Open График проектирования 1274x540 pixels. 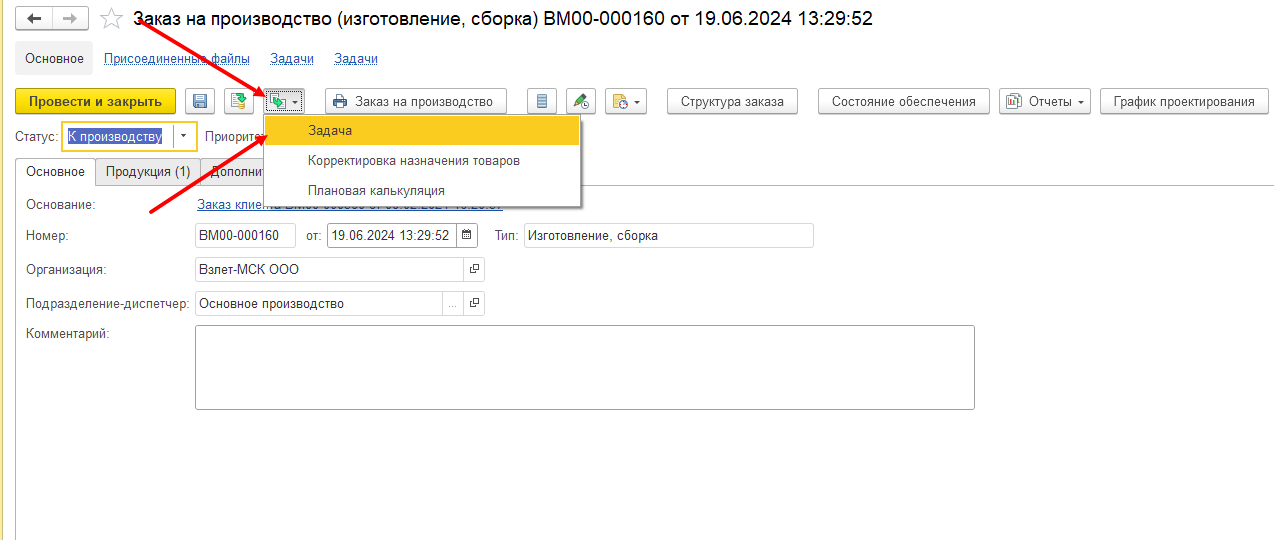point(1183,101)
